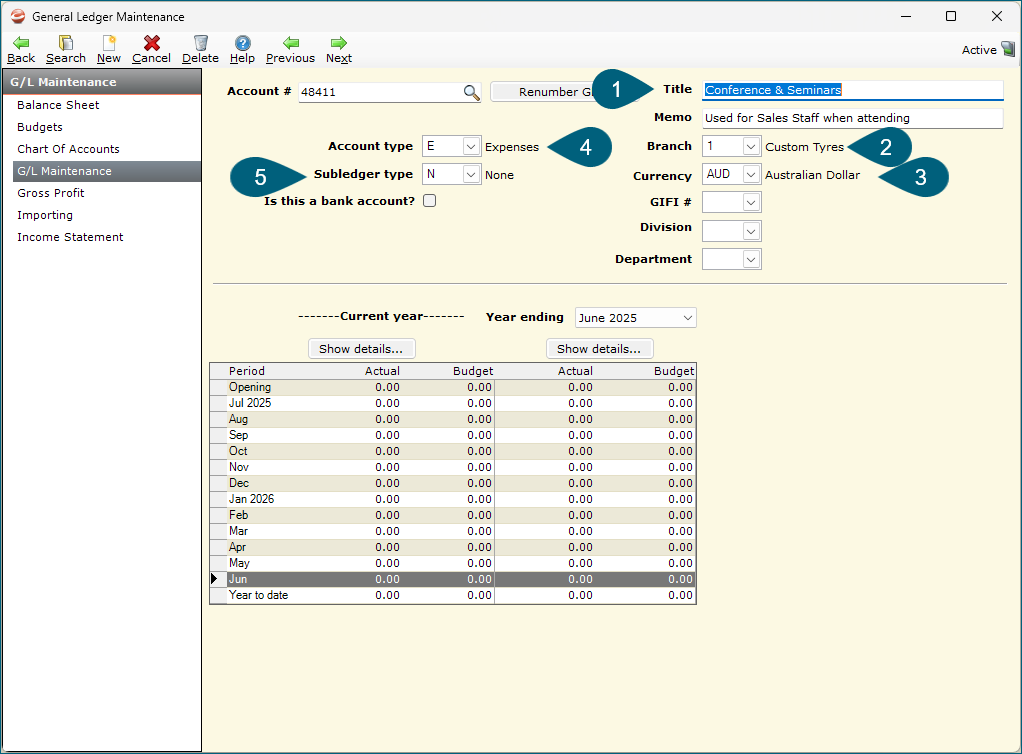Select the Sep period row
Viewport: 1022px width, 754px height.
453,435
